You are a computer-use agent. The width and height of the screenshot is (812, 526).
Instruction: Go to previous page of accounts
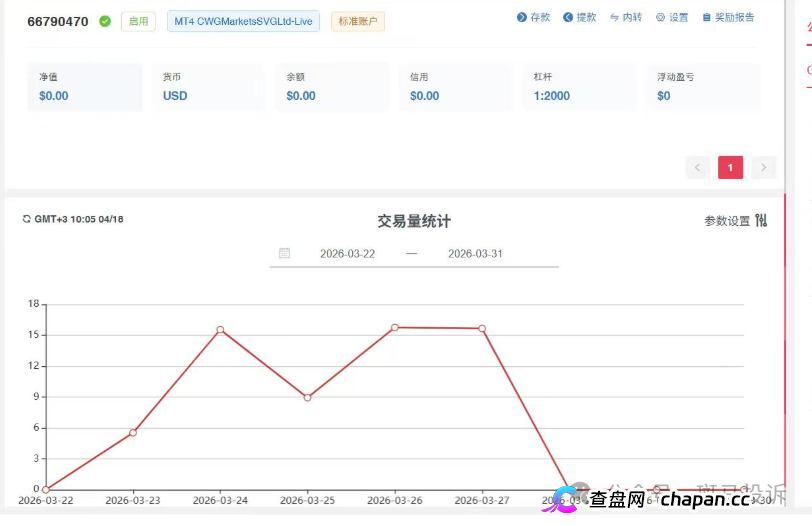[698, 167]
